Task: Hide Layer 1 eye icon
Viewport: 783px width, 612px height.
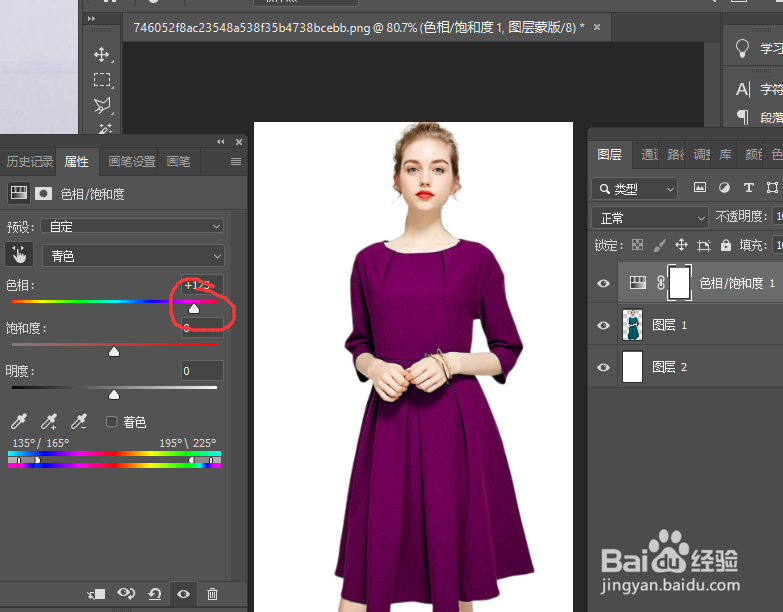Action: (x=603, y=325)
